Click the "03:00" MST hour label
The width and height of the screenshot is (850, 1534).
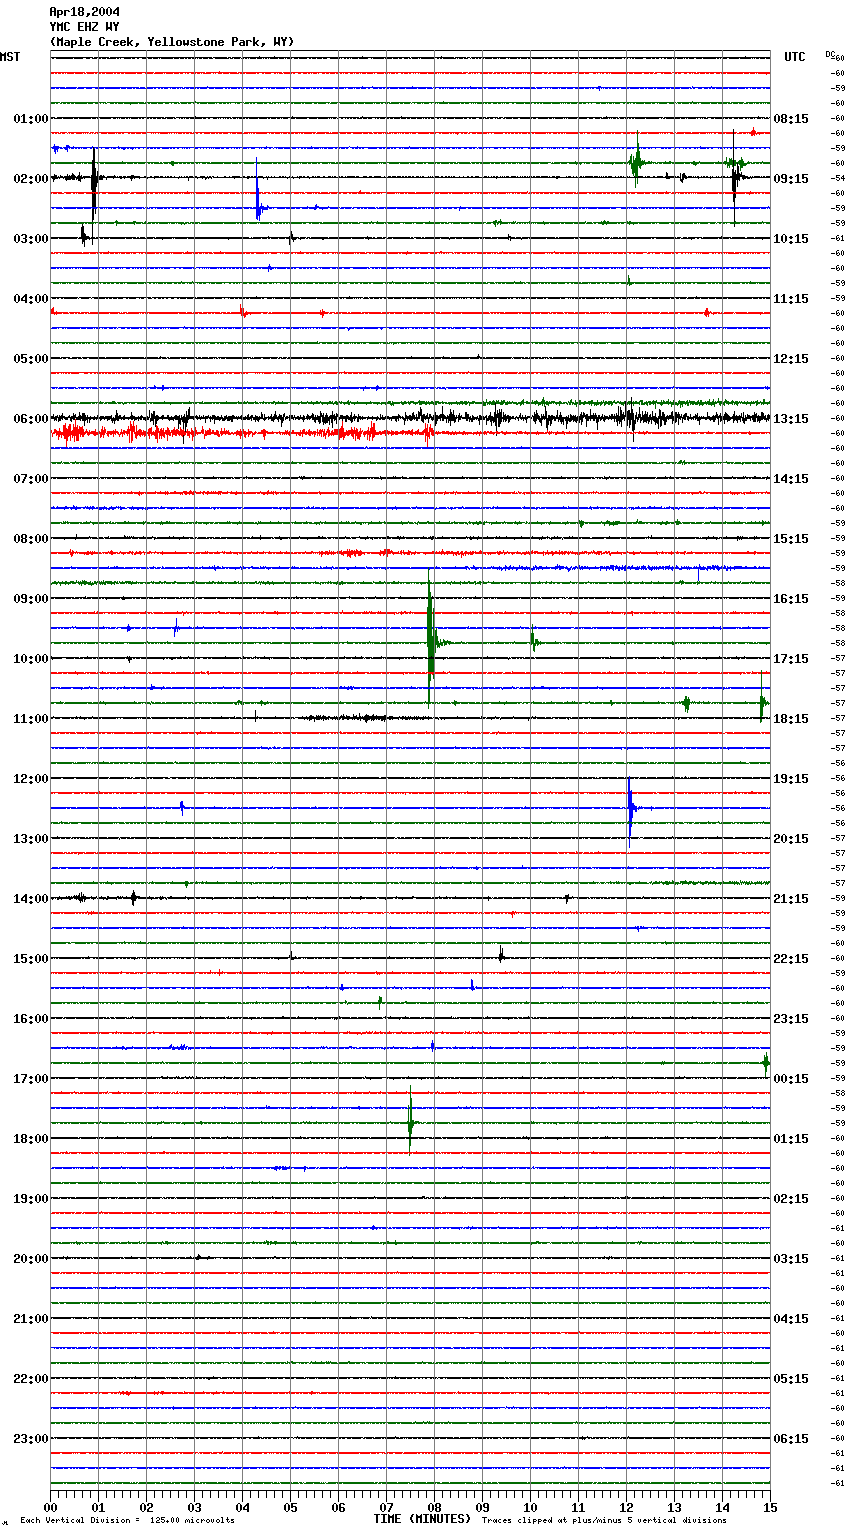click(31, 238)
